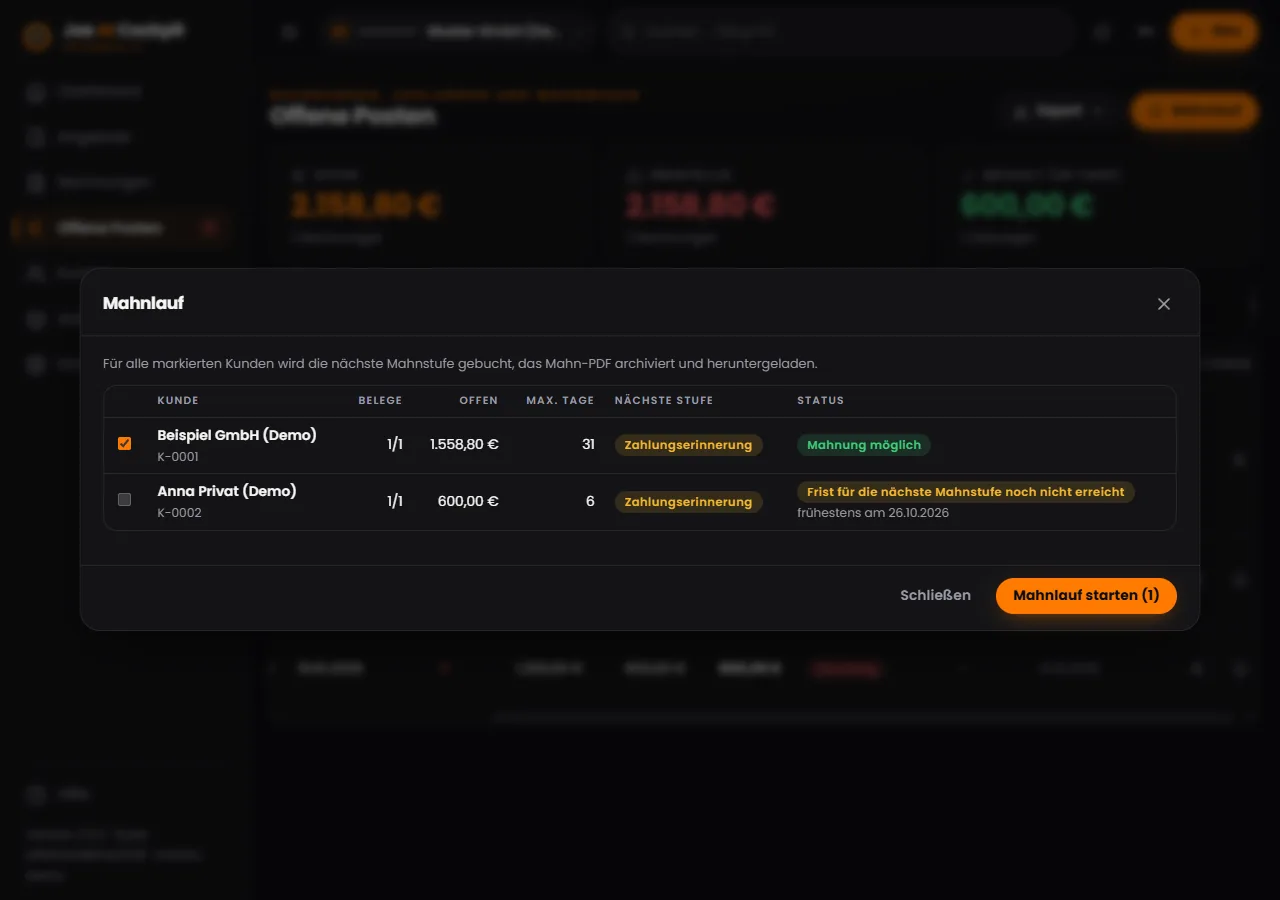
Task: Close the Mahnlauf dialog with X
Action: 1163,304
